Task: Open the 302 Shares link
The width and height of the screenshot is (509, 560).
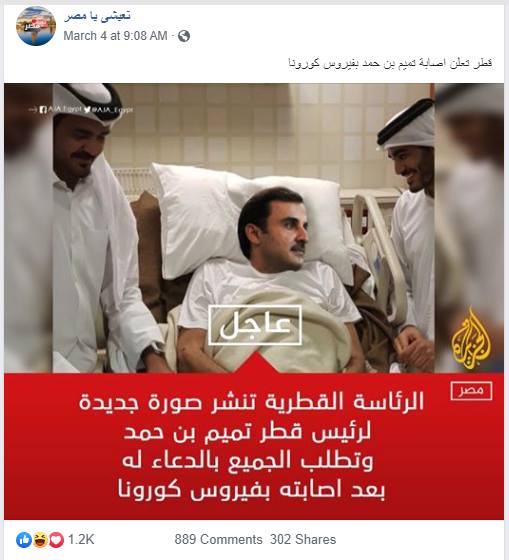Action: tap(303, 540)
